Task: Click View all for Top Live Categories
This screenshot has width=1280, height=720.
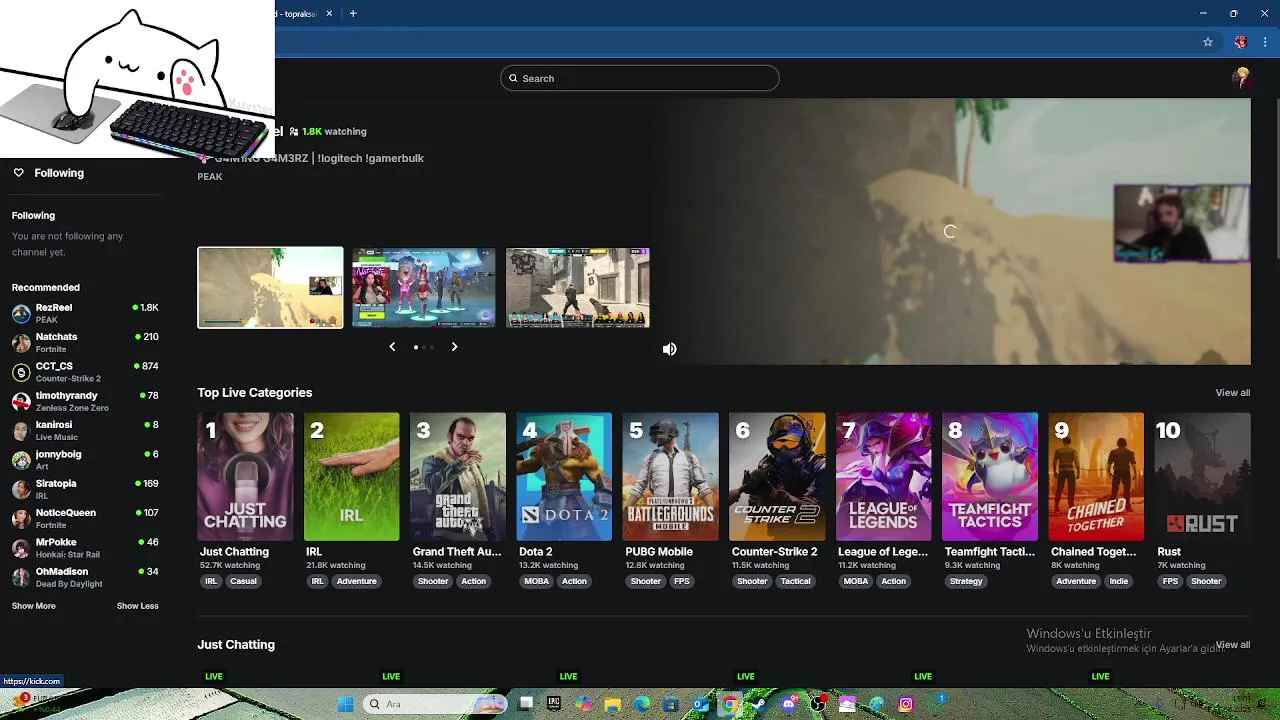Action: coord(1232,393)
